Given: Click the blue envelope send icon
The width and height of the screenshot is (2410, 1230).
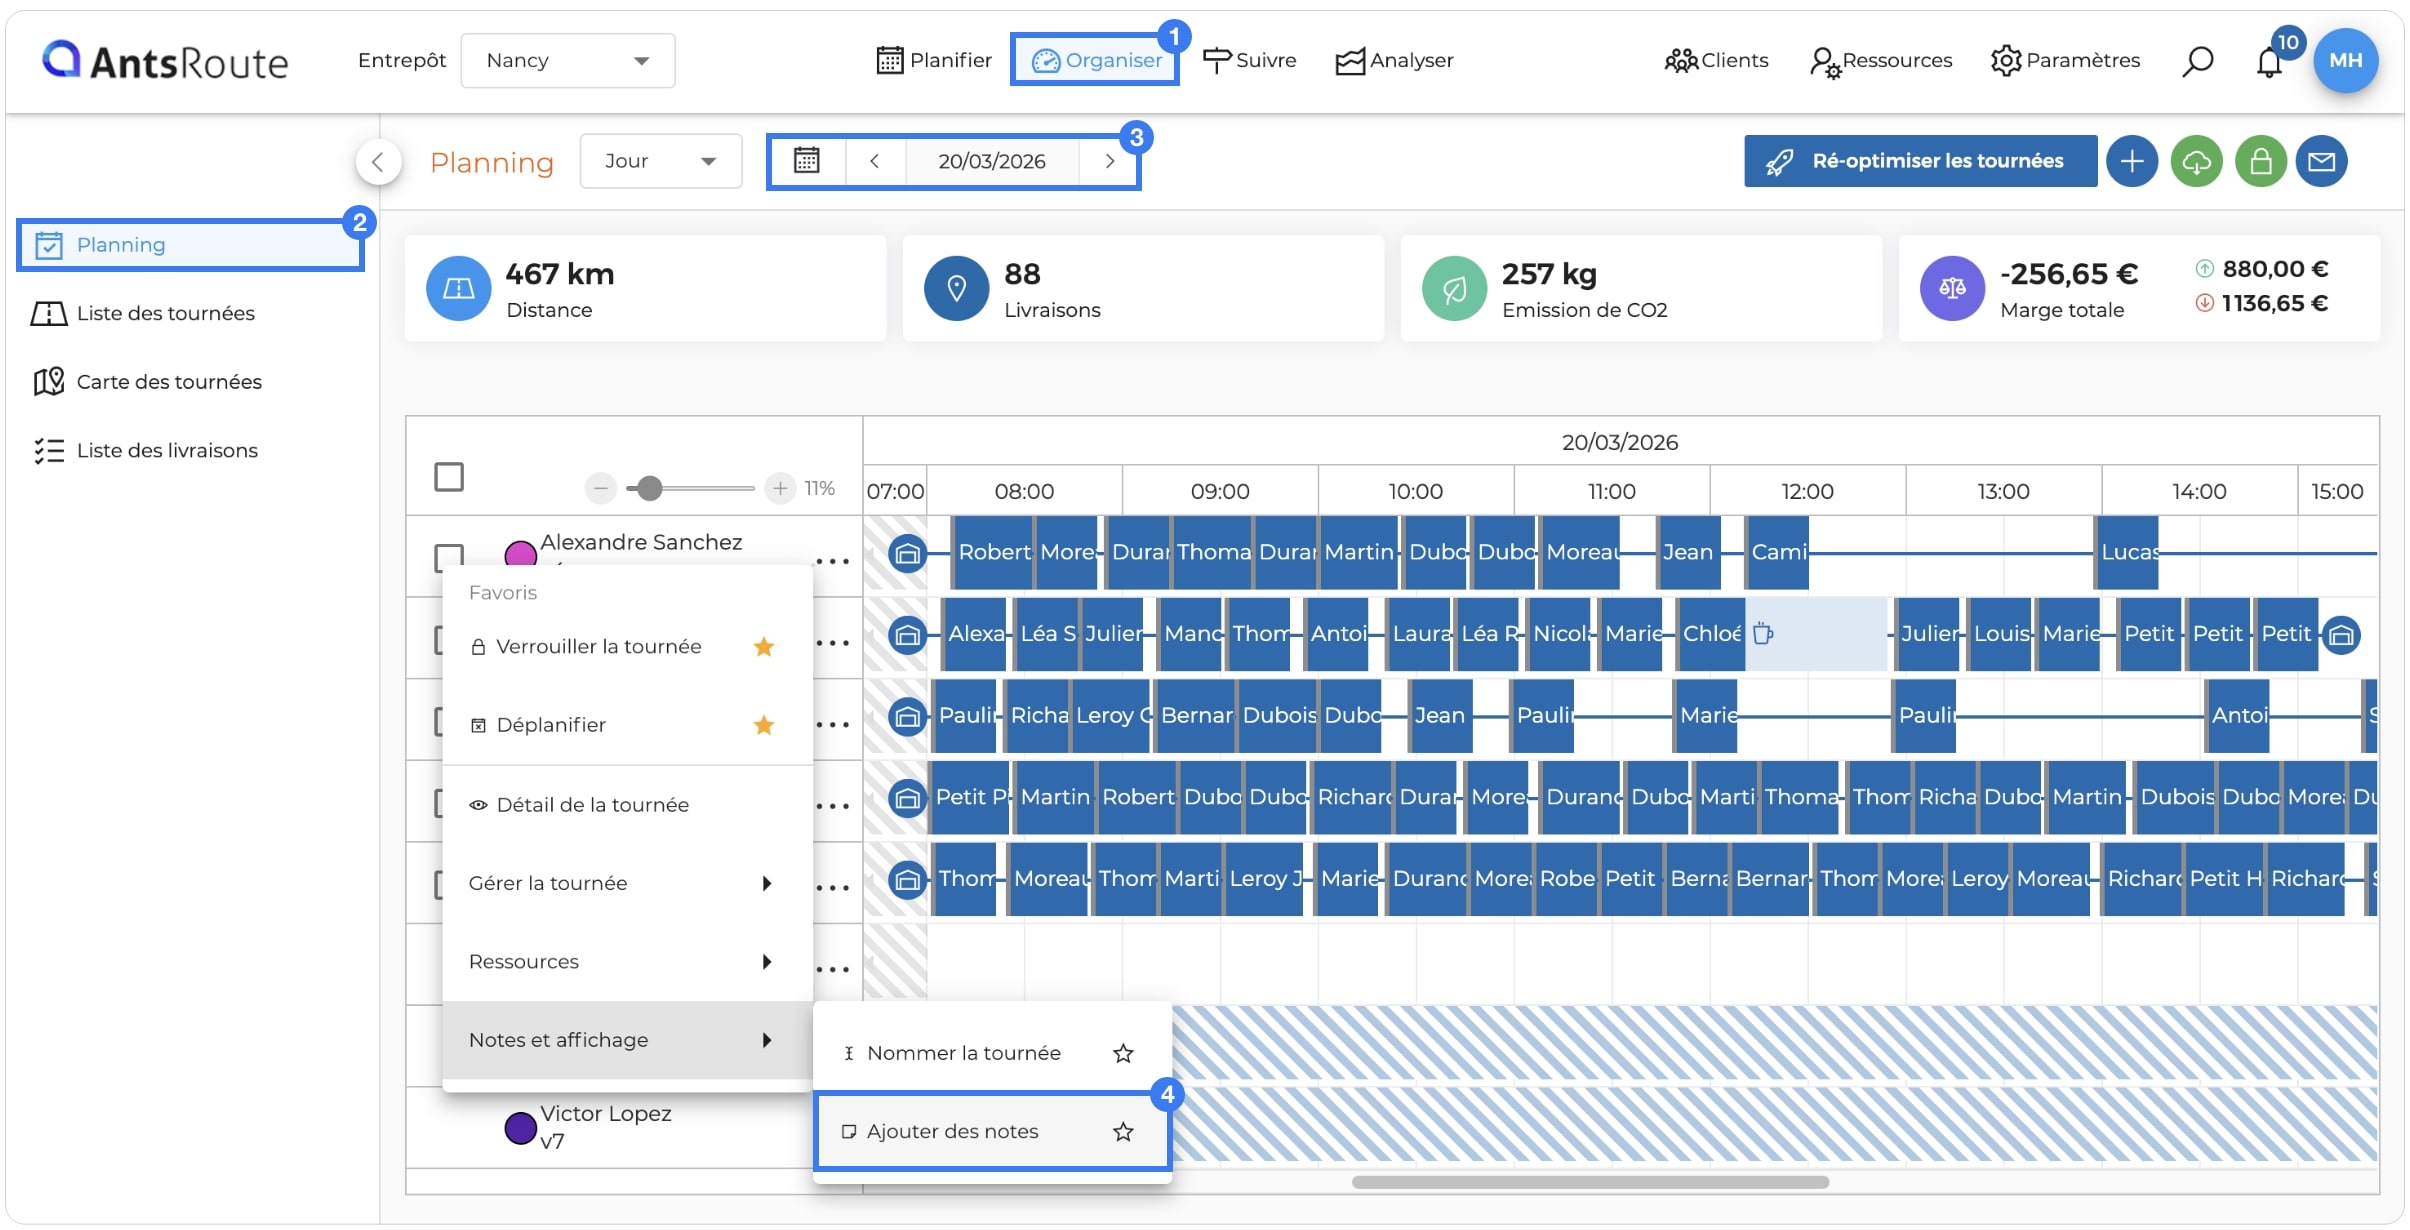Looking at the screenshot, I should [x=2321, y=161].
